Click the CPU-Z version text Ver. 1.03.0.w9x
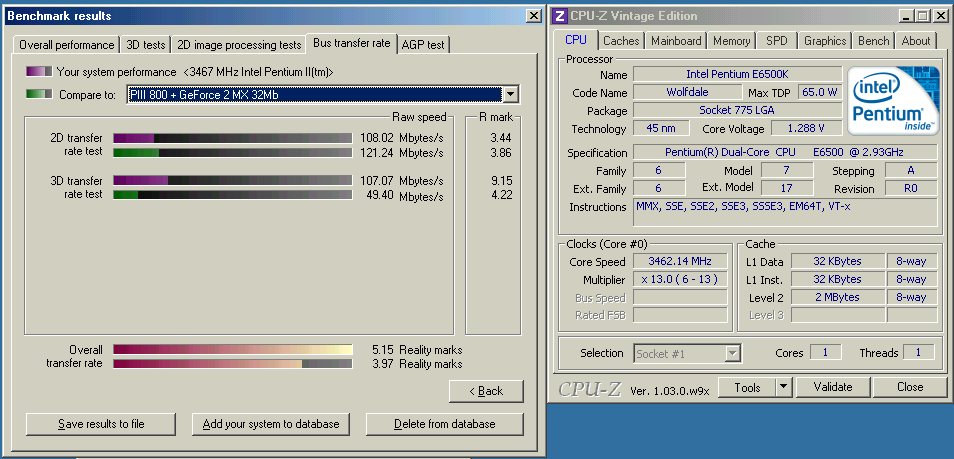954x459 pixels. (x=670, y=390)
